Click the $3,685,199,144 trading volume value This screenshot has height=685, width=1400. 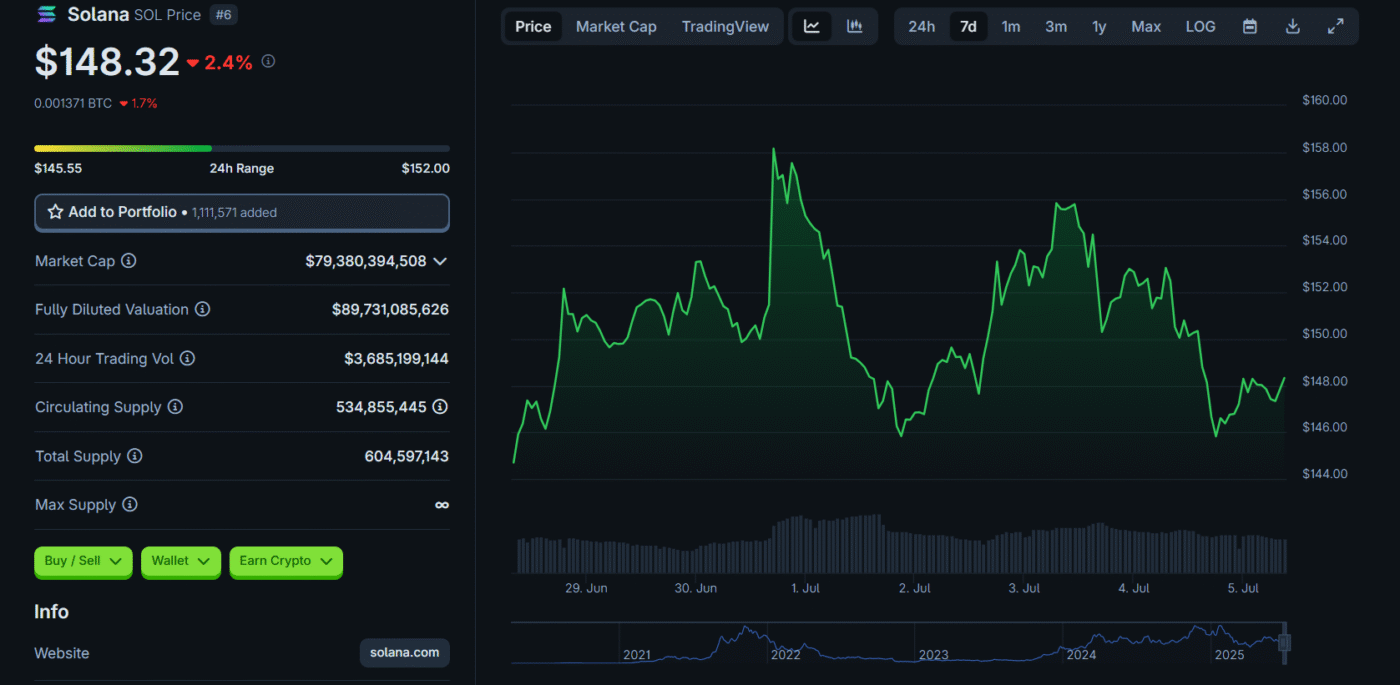[396, 358]
